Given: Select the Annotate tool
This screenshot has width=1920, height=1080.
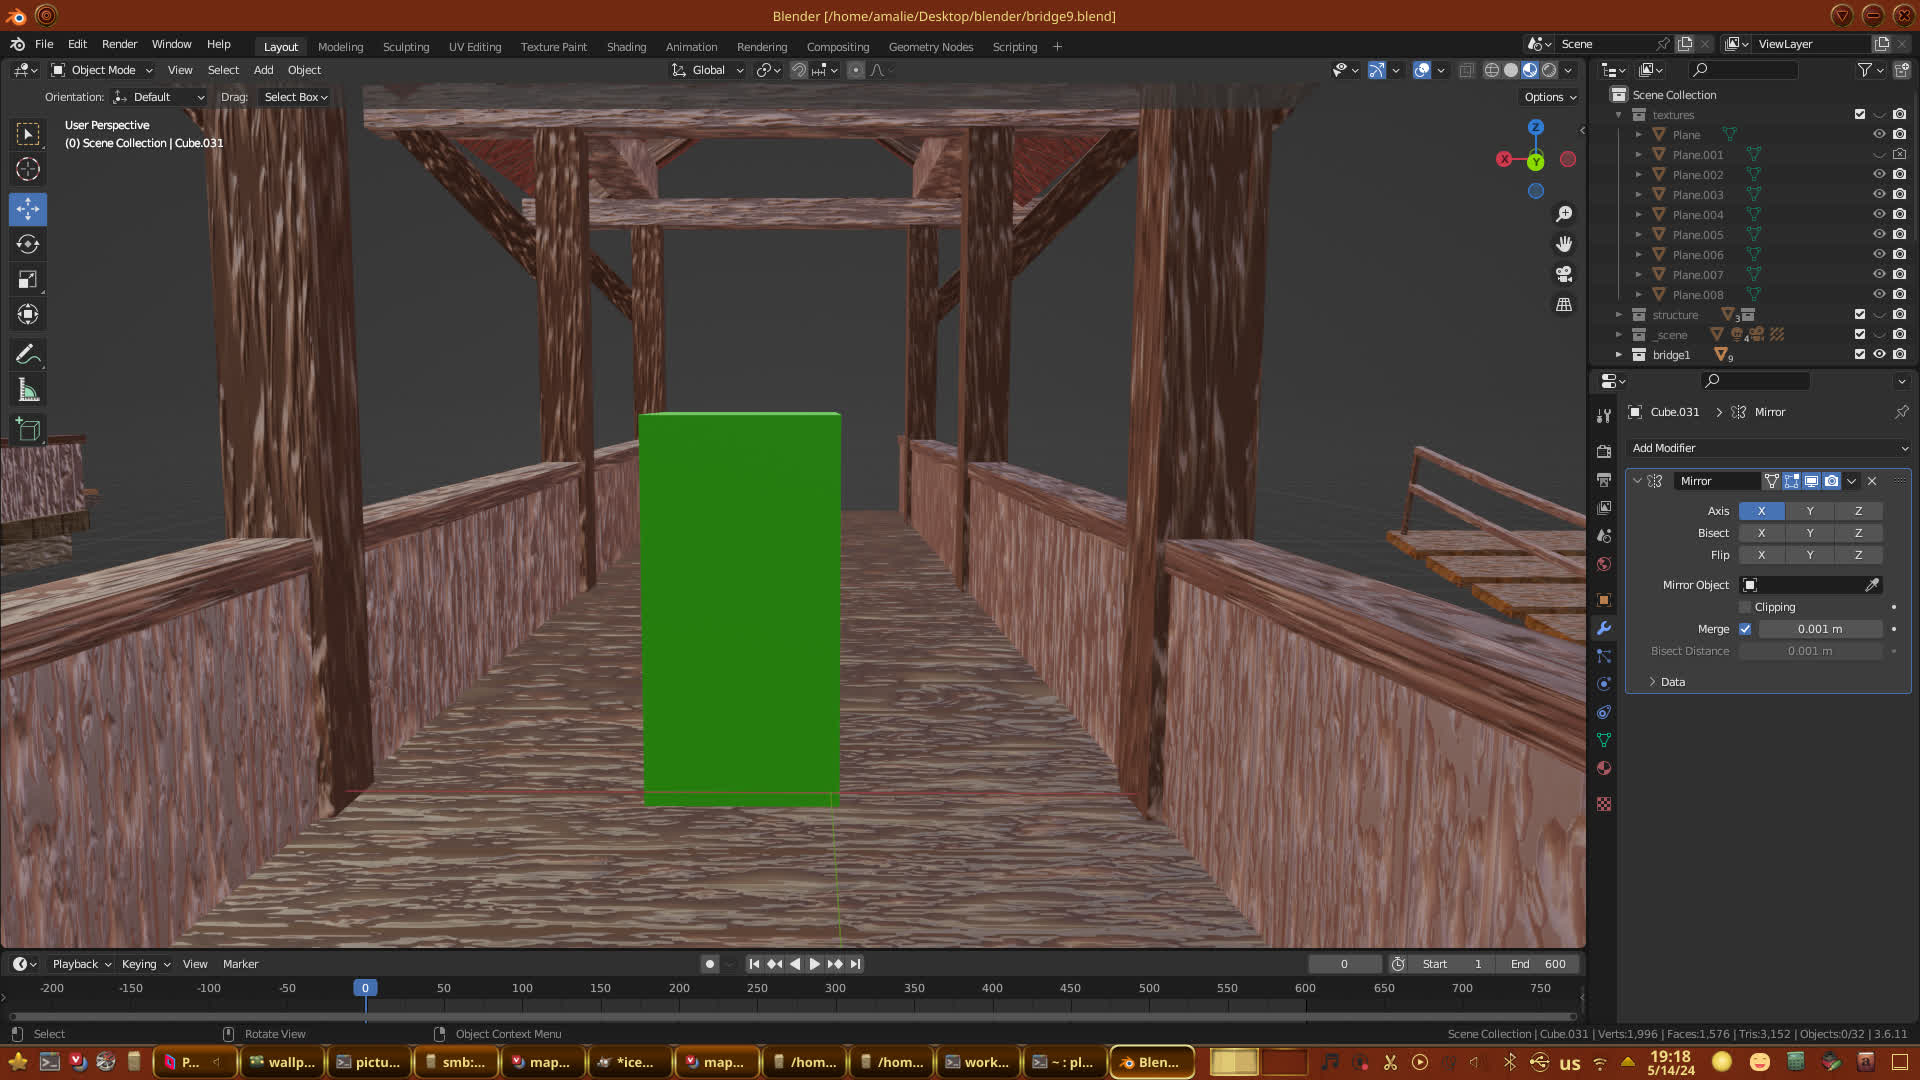Looking at the screenshot, I should coord(28,355).
